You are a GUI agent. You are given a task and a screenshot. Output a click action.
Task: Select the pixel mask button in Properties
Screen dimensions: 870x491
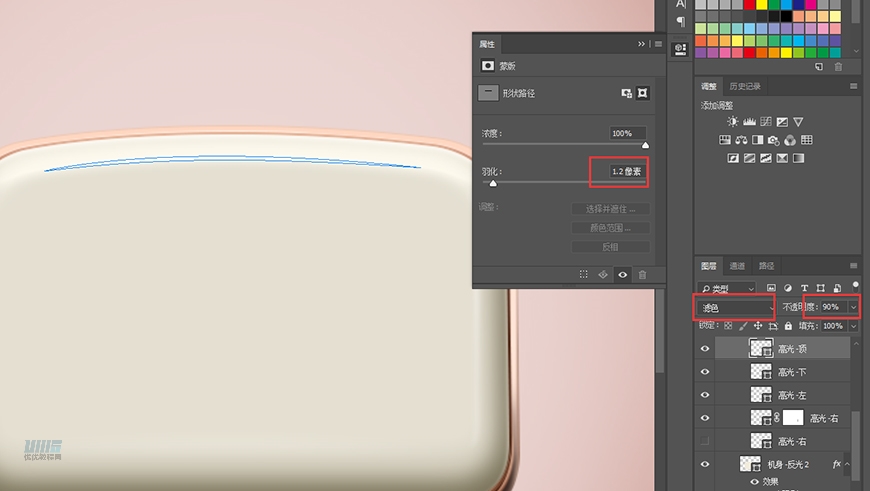click(626, 93)
